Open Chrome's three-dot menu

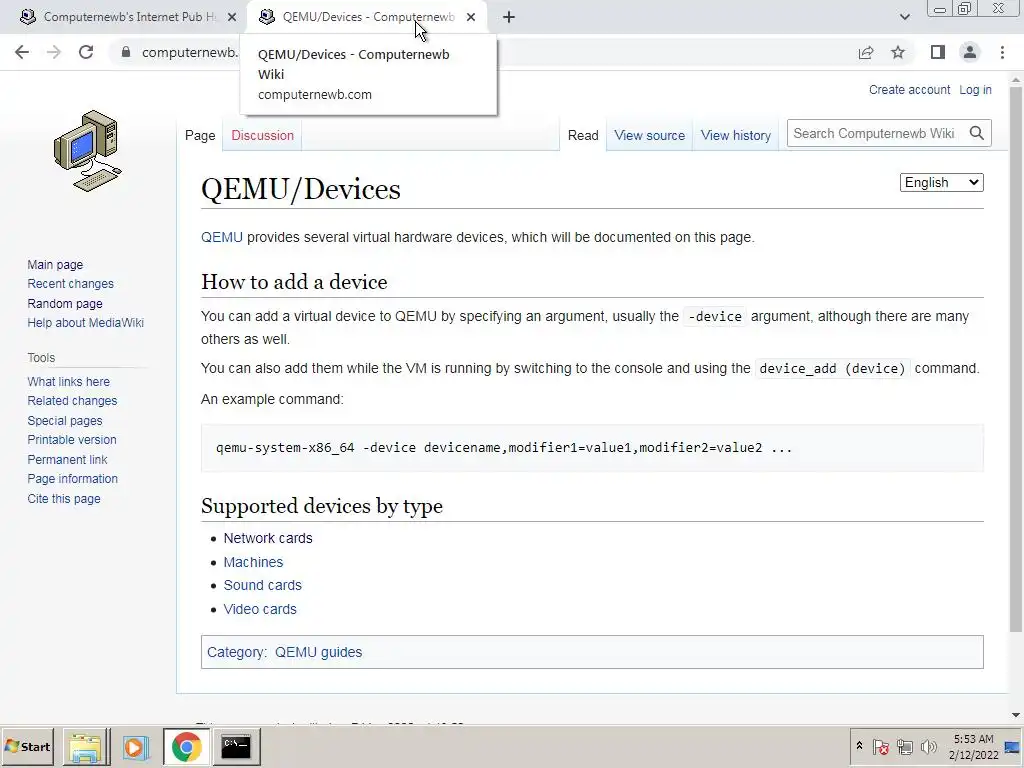click(x=1002, y=52)
